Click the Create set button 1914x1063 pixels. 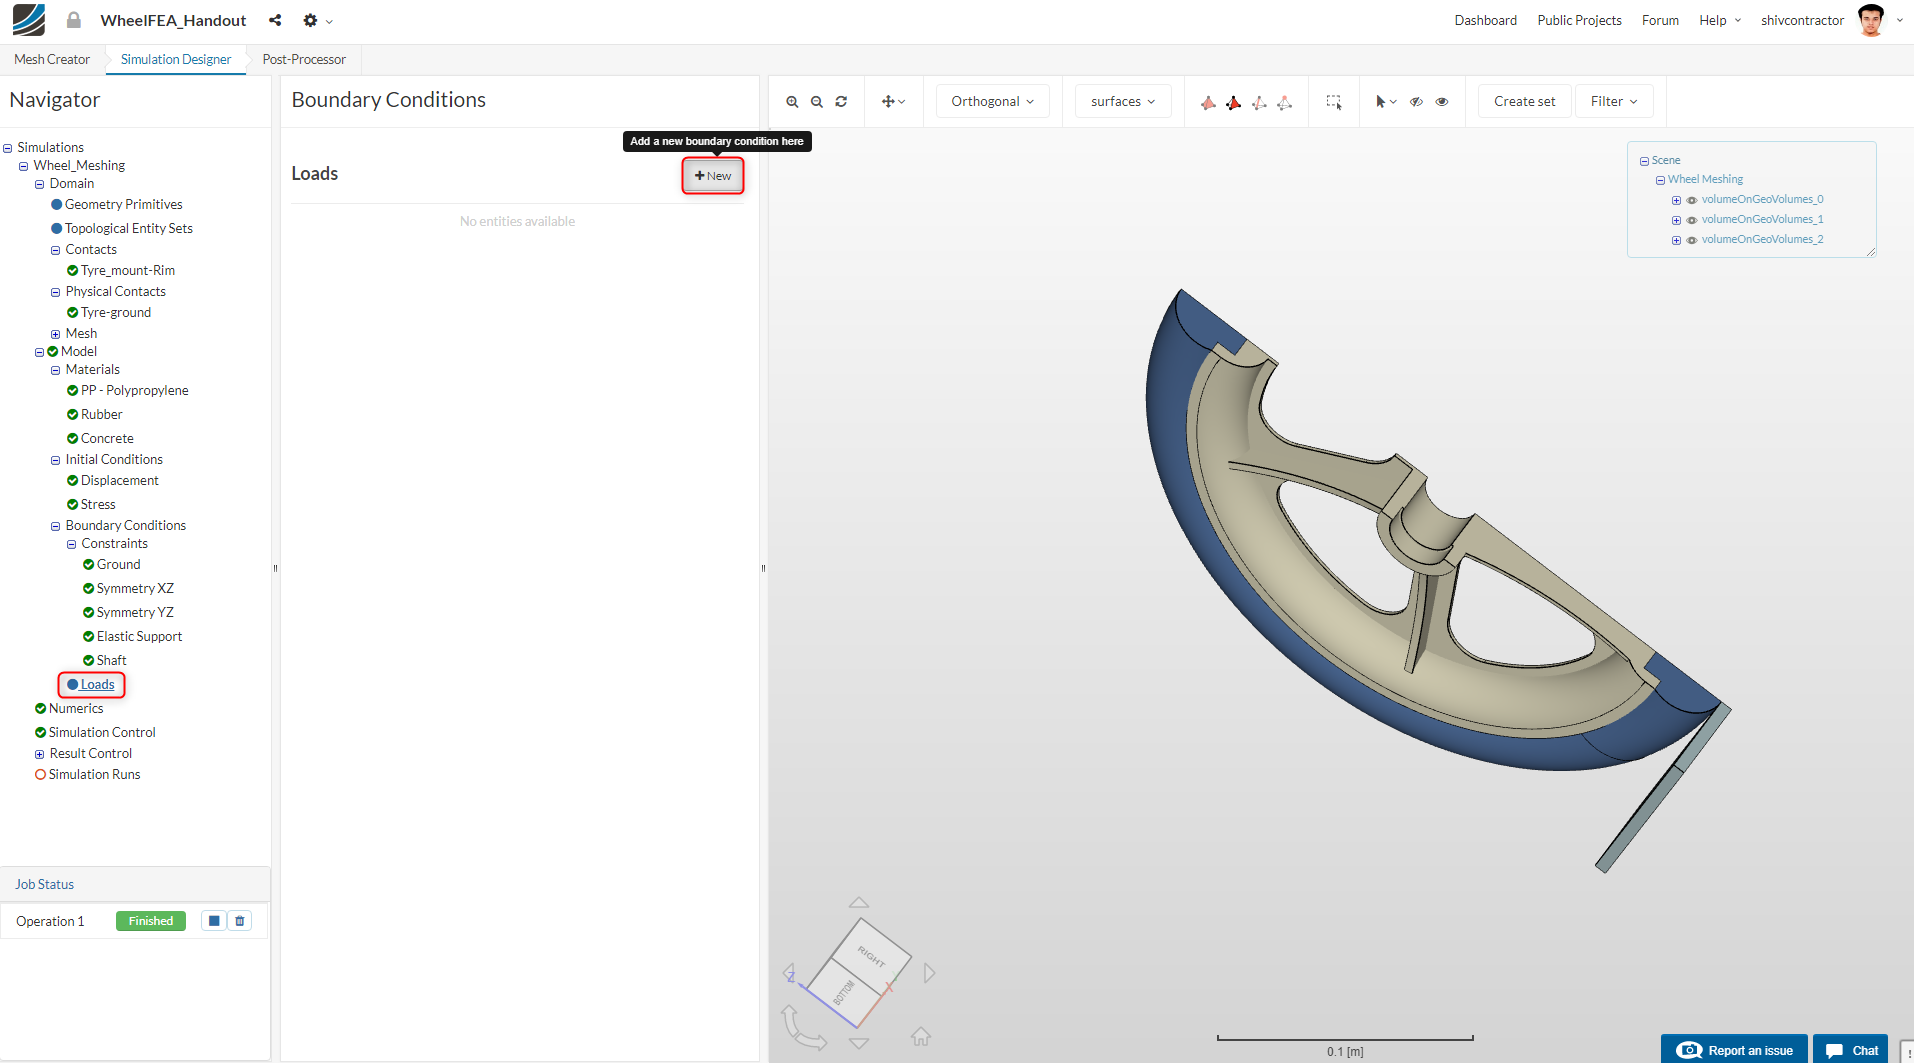tap(1524, 102)
